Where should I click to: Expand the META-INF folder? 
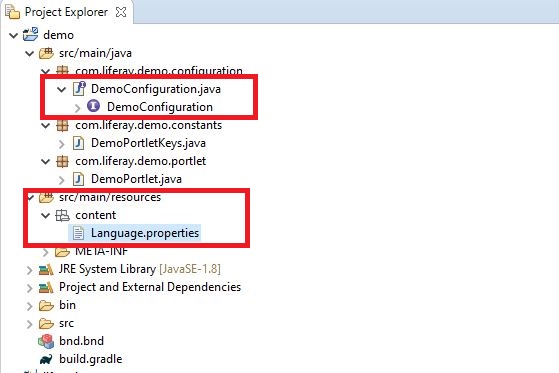[x=46, y=252]
